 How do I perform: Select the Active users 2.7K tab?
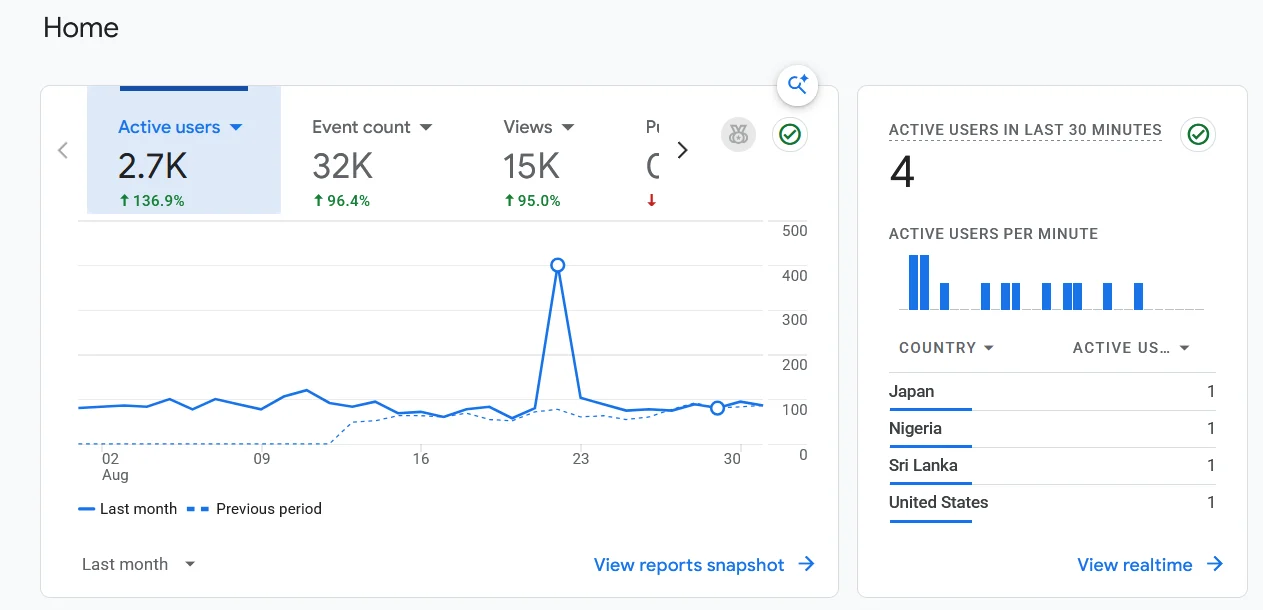pyautogui.click(x=184, y=150)
